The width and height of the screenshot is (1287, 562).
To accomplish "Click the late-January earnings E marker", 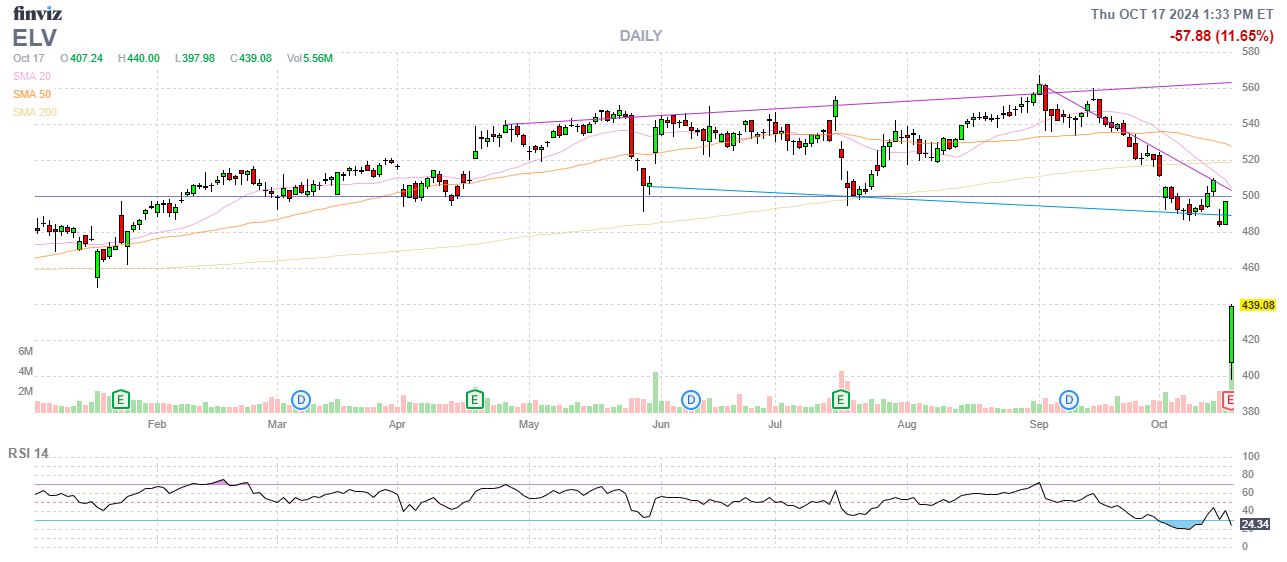I will (121, 400).
